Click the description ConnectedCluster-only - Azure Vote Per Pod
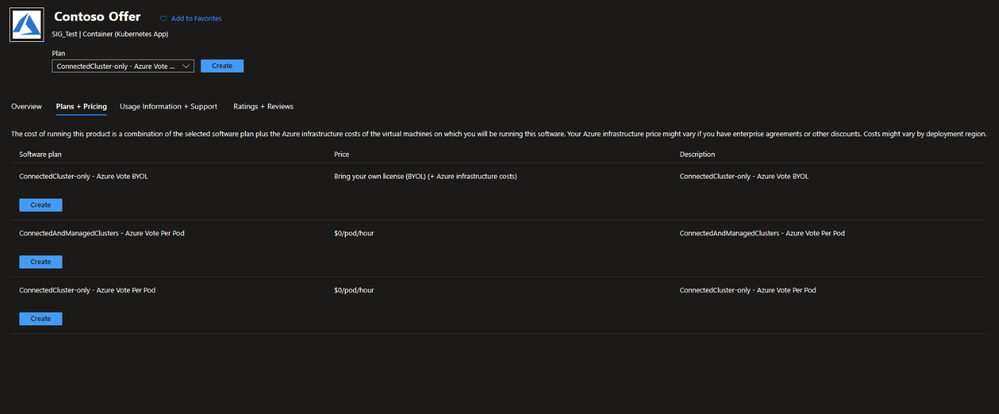Viewport: 999px width, 414px height. pos(748,290)
